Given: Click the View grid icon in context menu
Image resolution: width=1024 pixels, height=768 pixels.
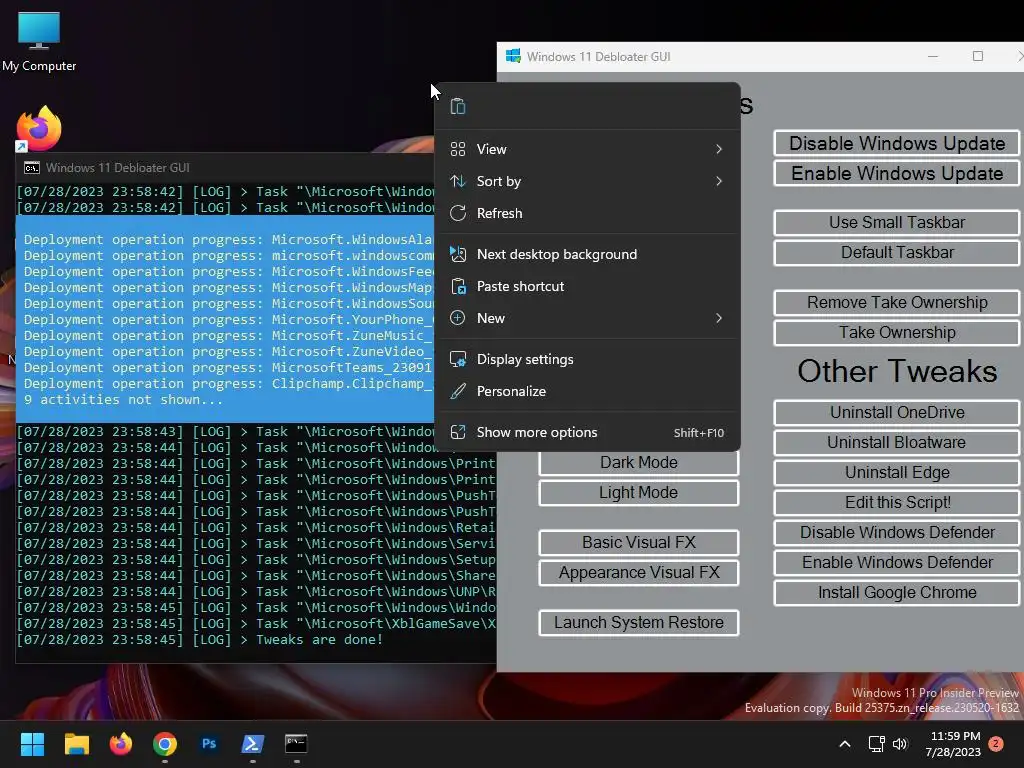Looking at the screenshot, I should (x=458, y=149).
